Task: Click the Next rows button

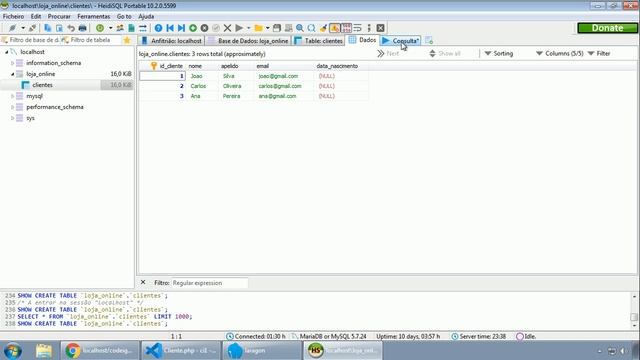Action: click(388, 53)
